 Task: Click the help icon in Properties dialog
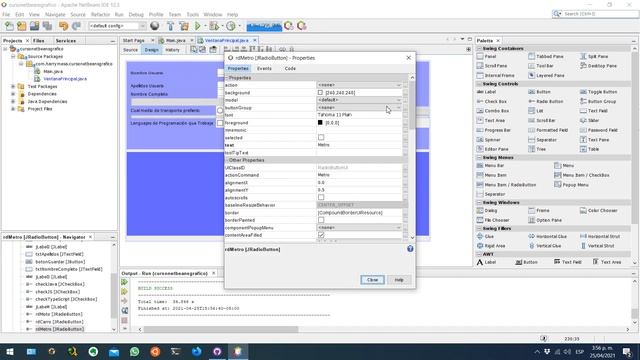410,249
